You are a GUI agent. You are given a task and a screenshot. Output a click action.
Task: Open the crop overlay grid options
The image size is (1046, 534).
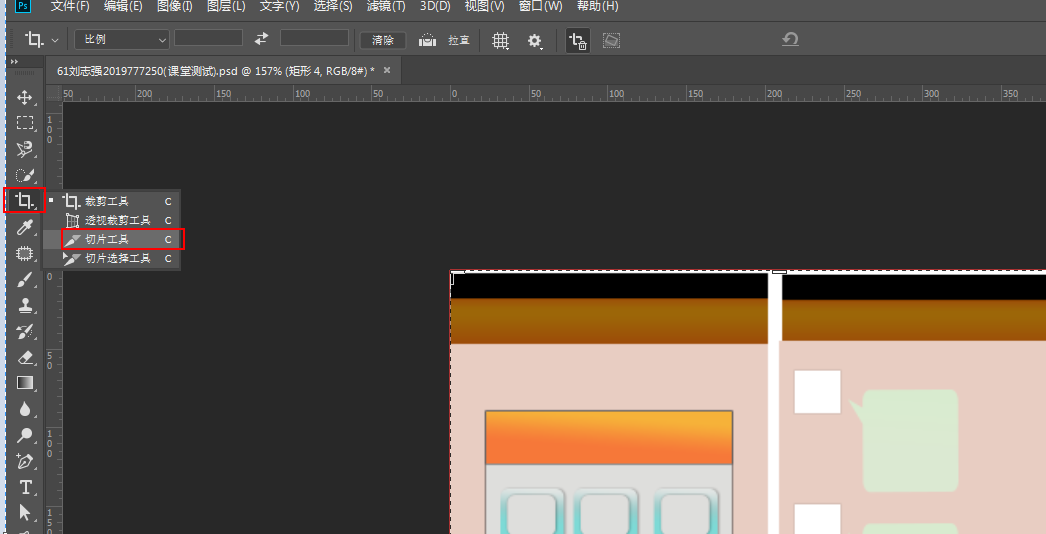(500, 40)
